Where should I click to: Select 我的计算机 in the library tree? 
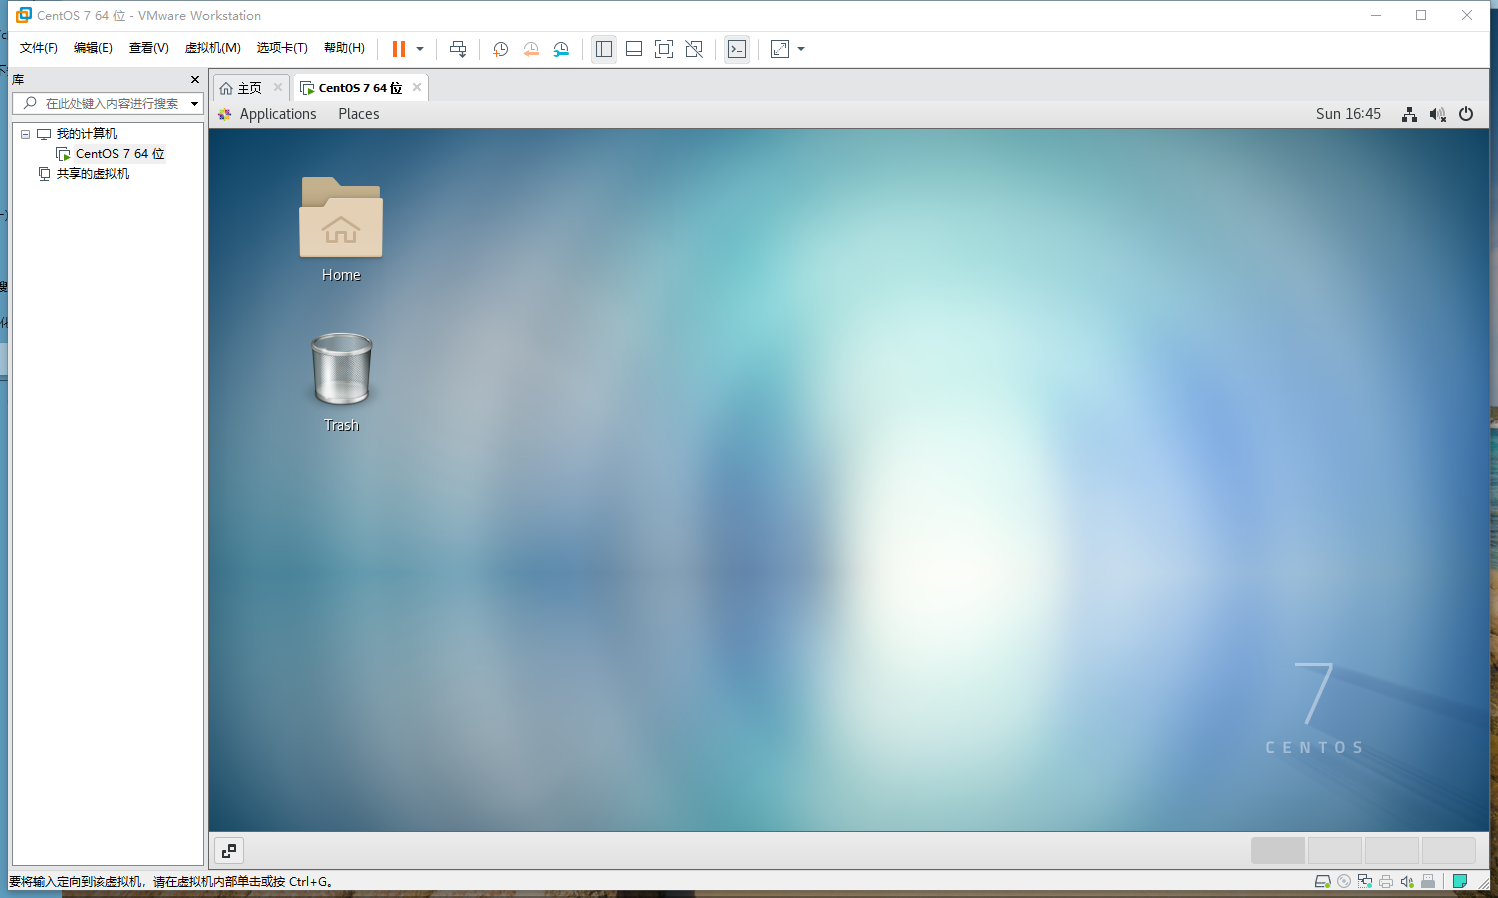click(87, 134)
